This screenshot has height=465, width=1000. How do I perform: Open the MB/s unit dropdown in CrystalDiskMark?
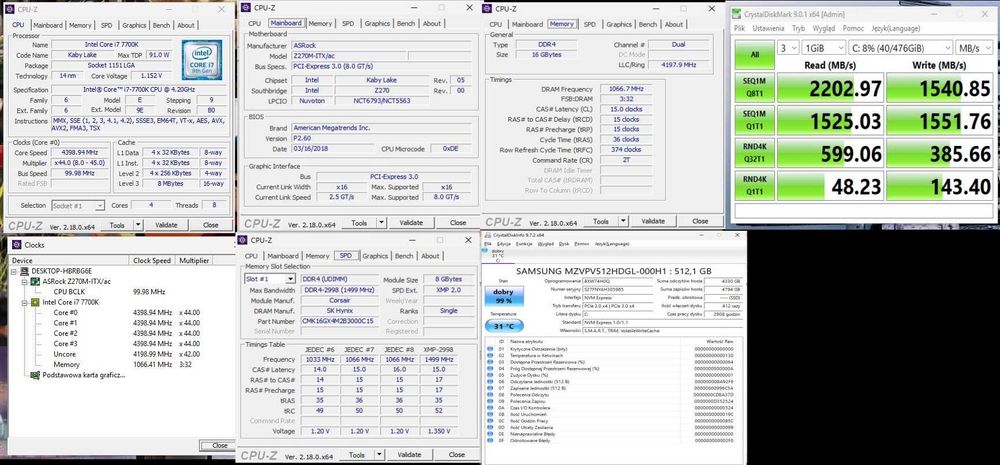tap(973, 48)
